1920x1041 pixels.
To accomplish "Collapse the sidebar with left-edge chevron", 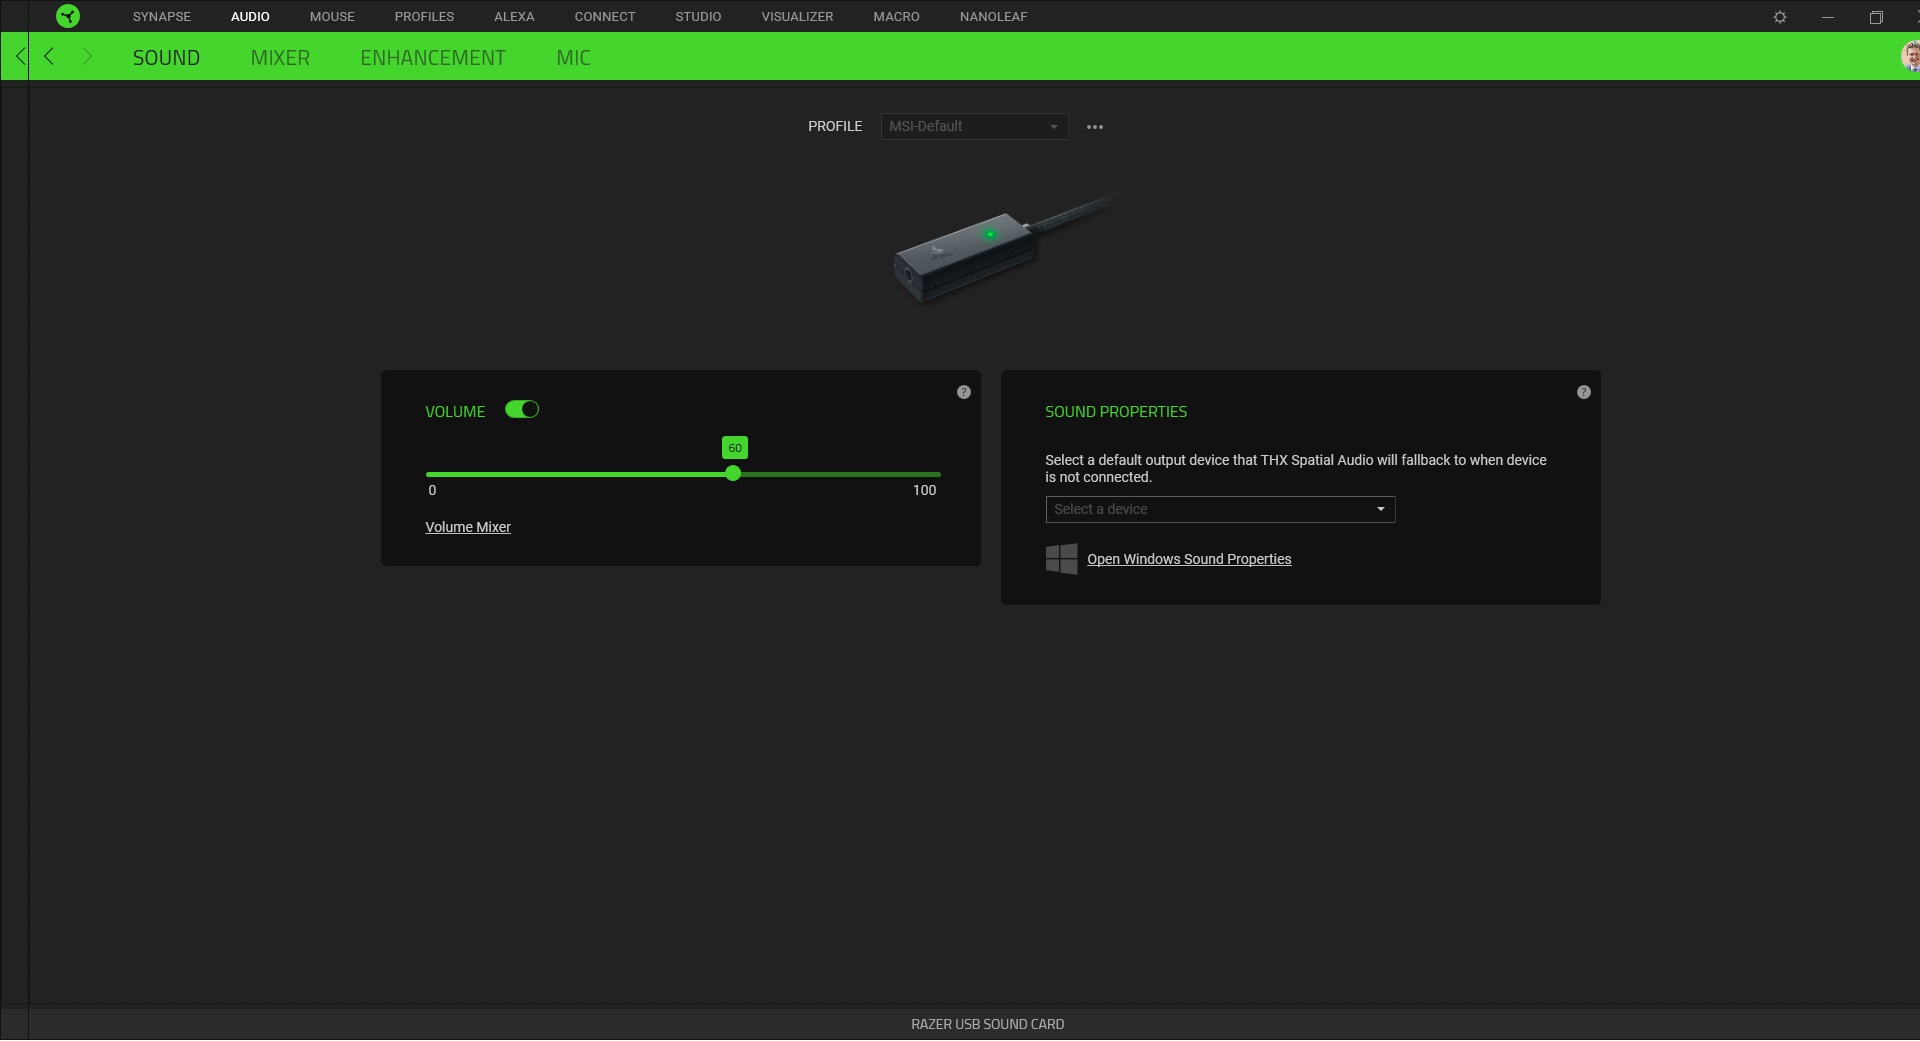I will 20,57.
